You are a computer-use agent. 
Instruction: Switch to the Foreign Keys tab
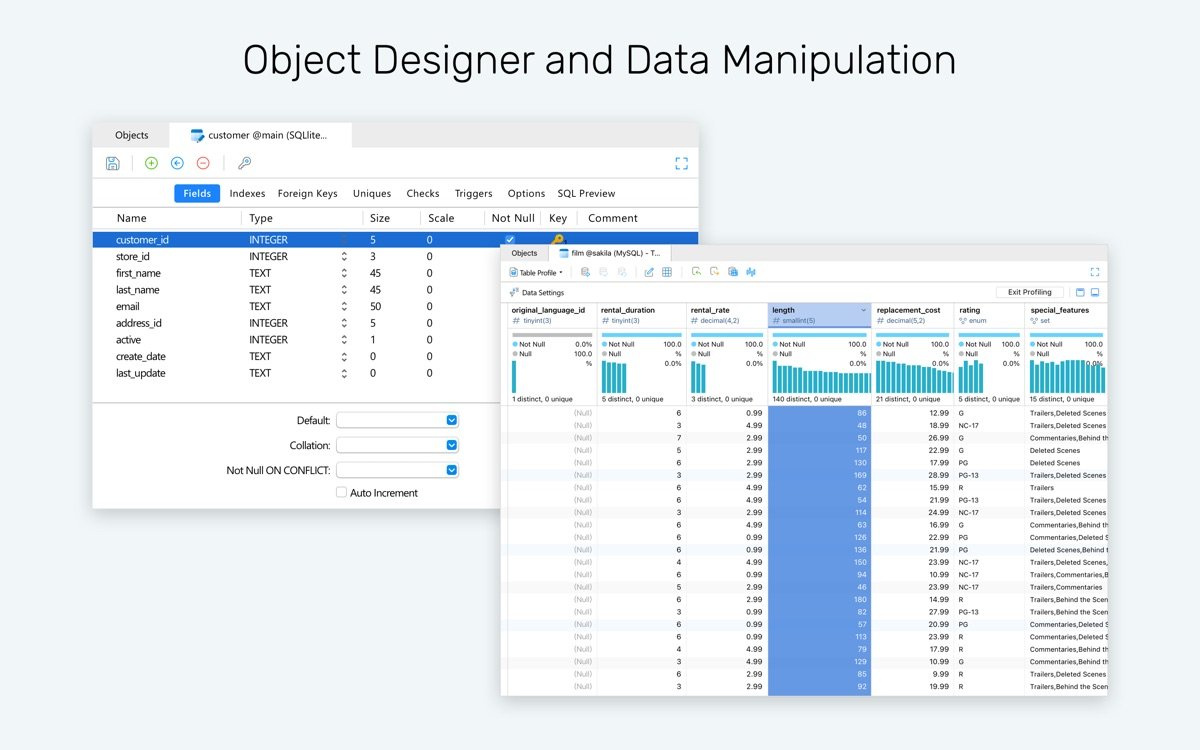[x=307, y=194]
